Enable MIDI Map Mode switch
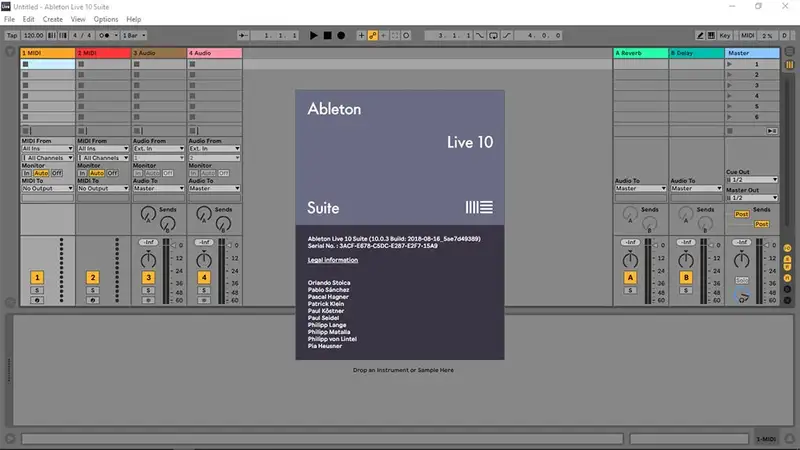Screen dimensions: 800x450 [747, 35]
